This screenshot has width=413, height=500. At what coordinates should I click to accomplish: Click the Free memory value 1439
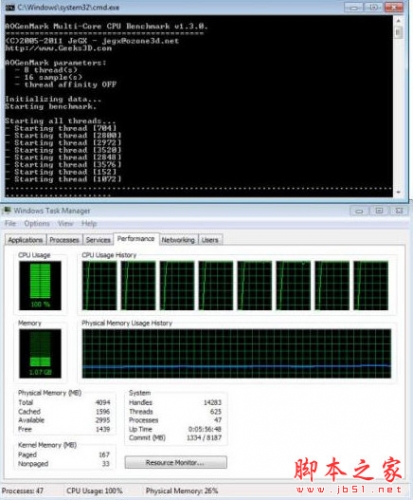coord(103,429)
